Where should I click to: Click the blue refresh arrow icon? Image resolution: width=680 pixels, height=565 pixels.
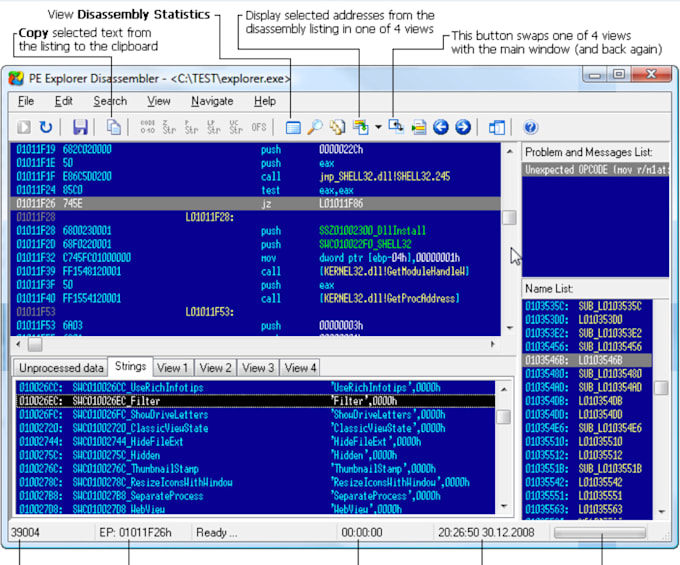46,127
